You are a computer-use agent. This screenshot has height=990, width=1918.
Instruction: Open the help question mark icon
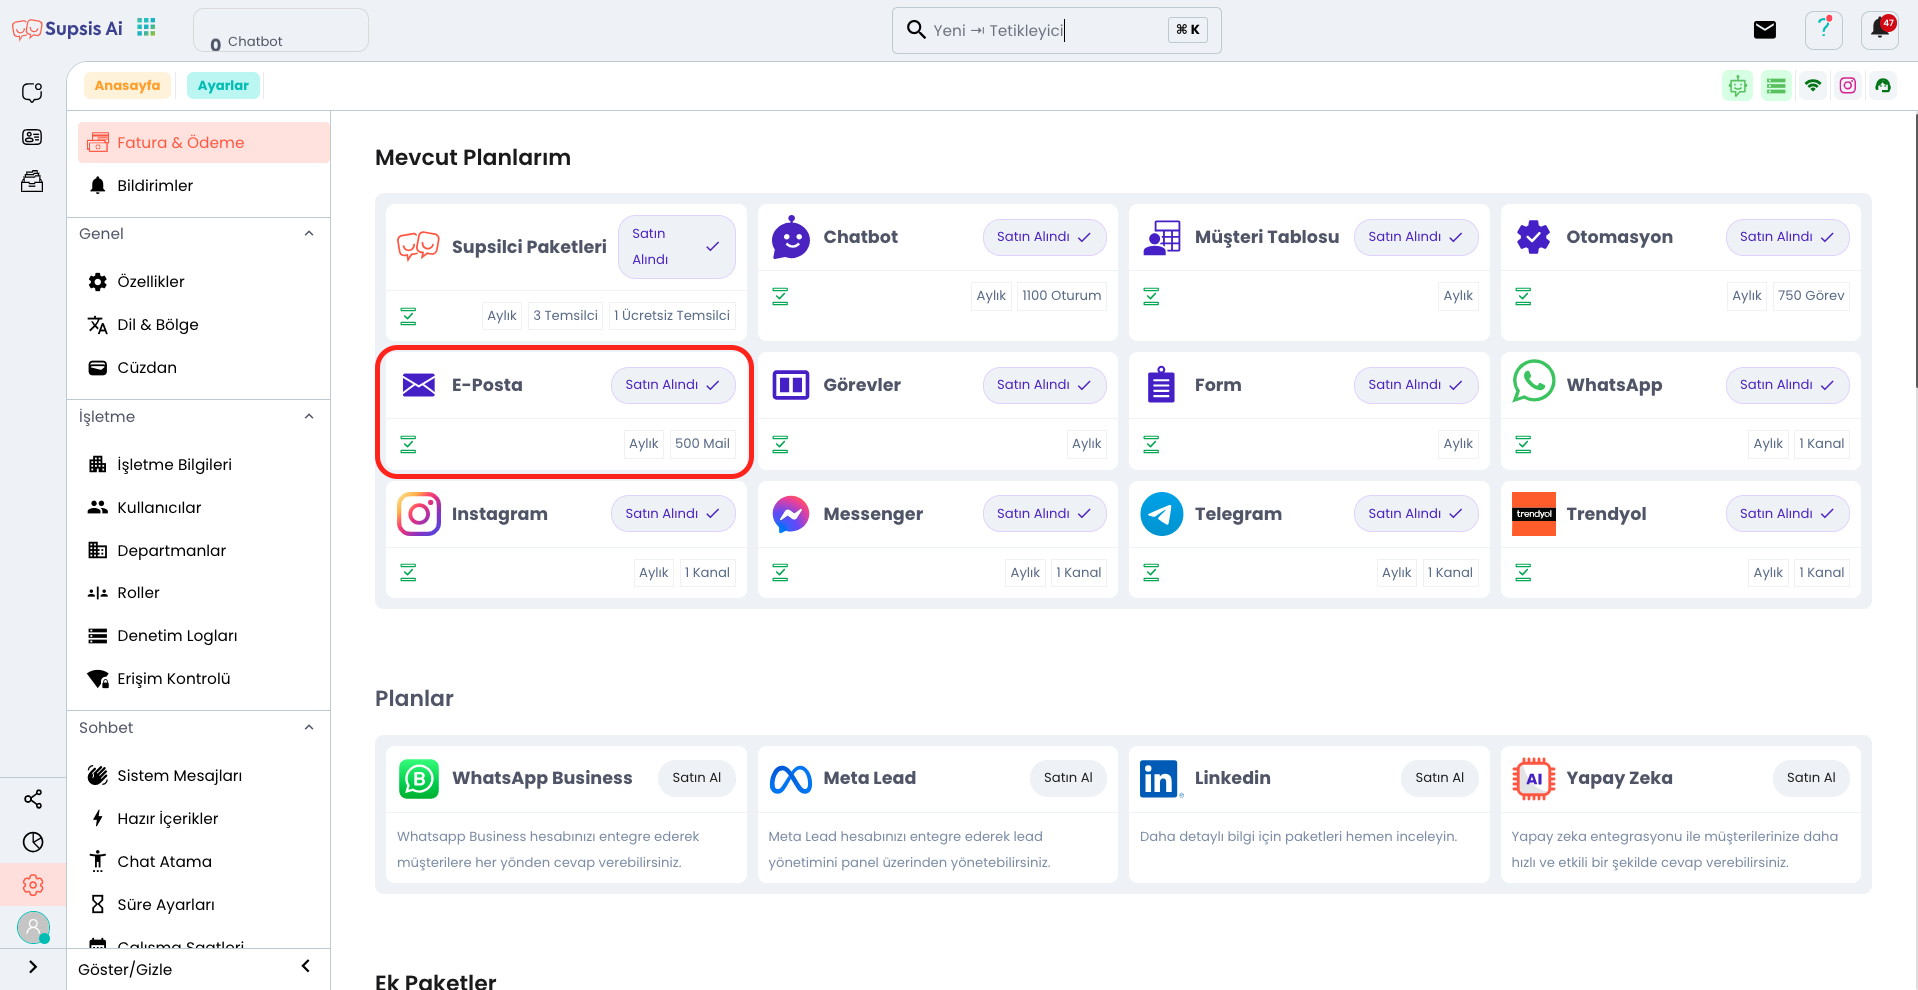(x=1824, y=30)
